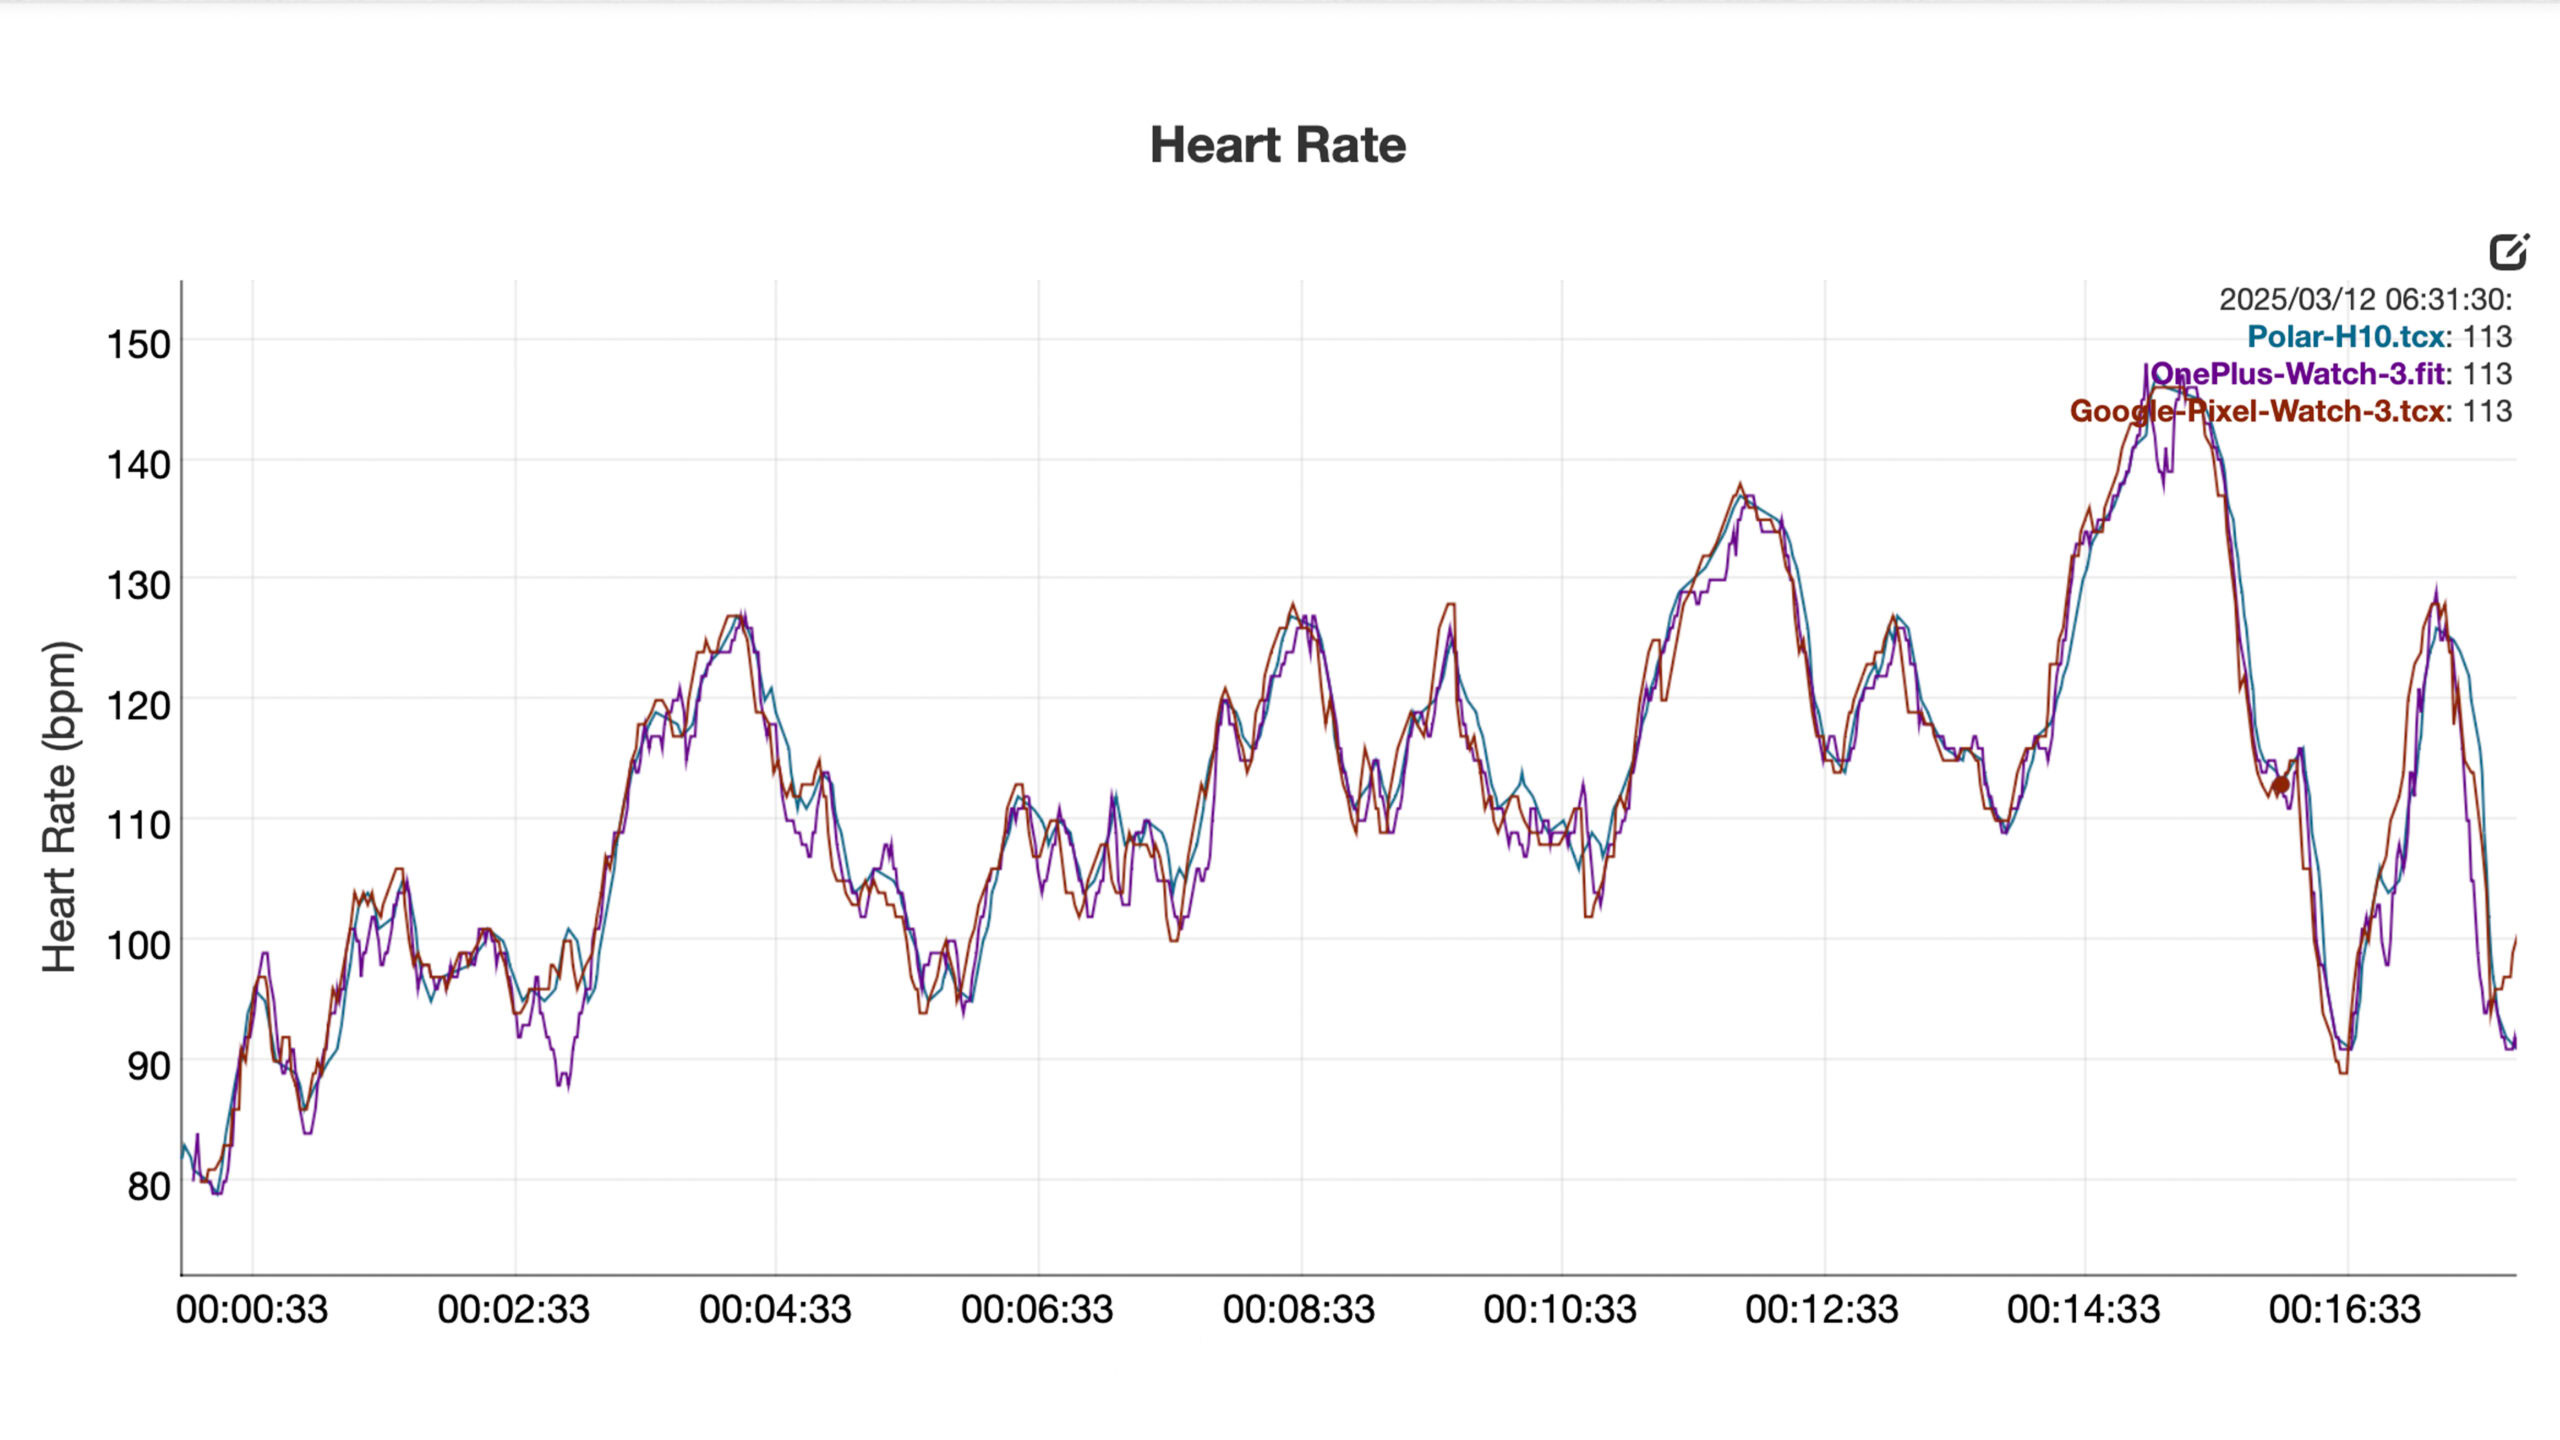Toggle visibility of Google-Pixel-Watch-3.tcx line

[x=2256, y=411]
